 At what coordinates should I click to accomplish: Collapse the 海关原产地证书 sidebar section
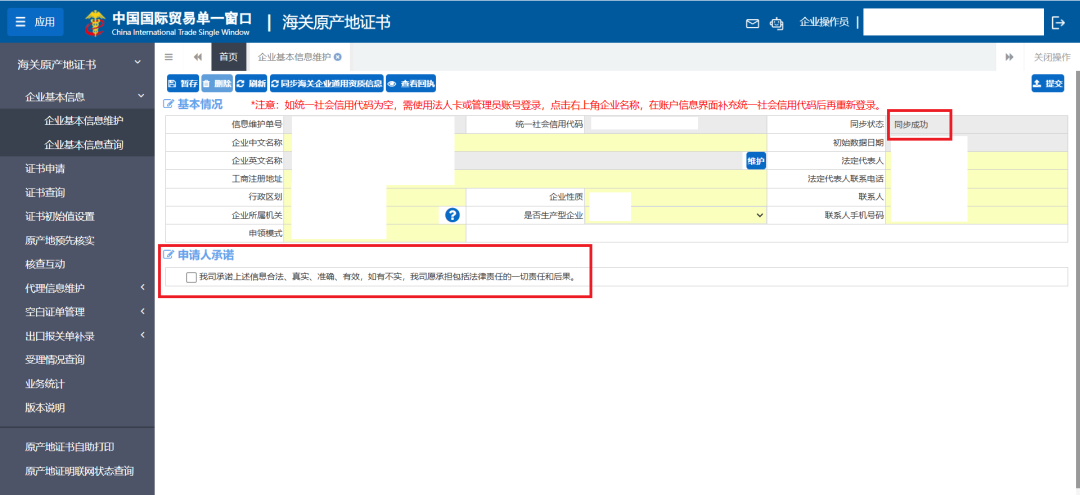pos(77,65)
